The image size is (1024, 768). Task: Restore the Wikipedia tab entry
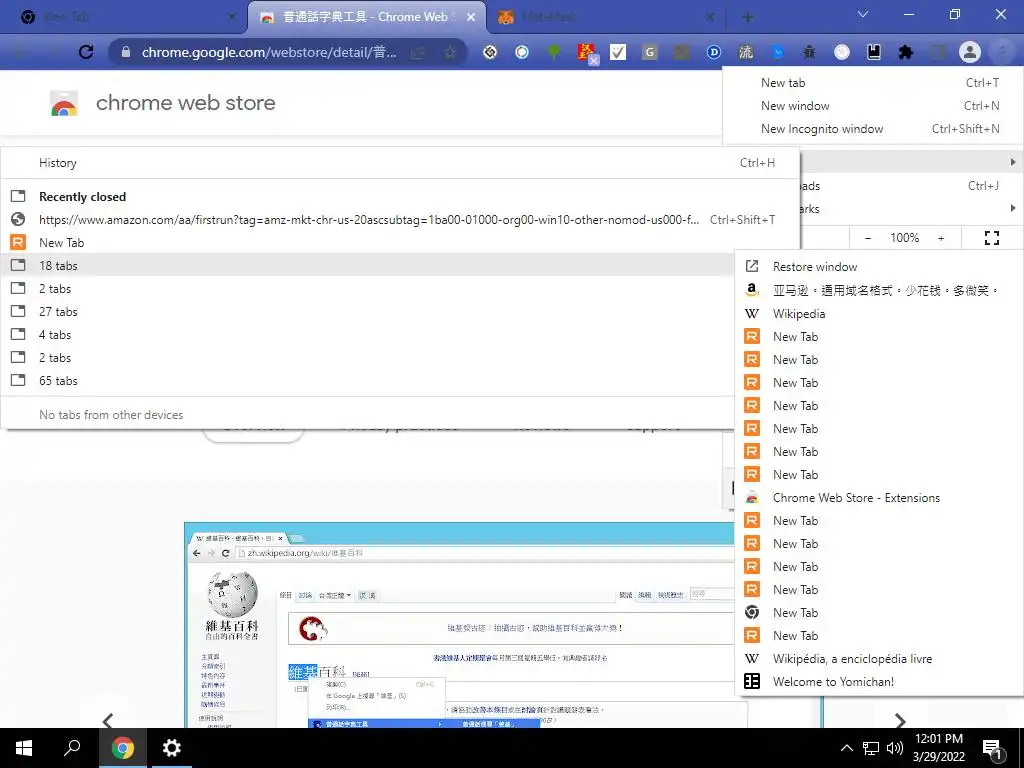(879, 313)
